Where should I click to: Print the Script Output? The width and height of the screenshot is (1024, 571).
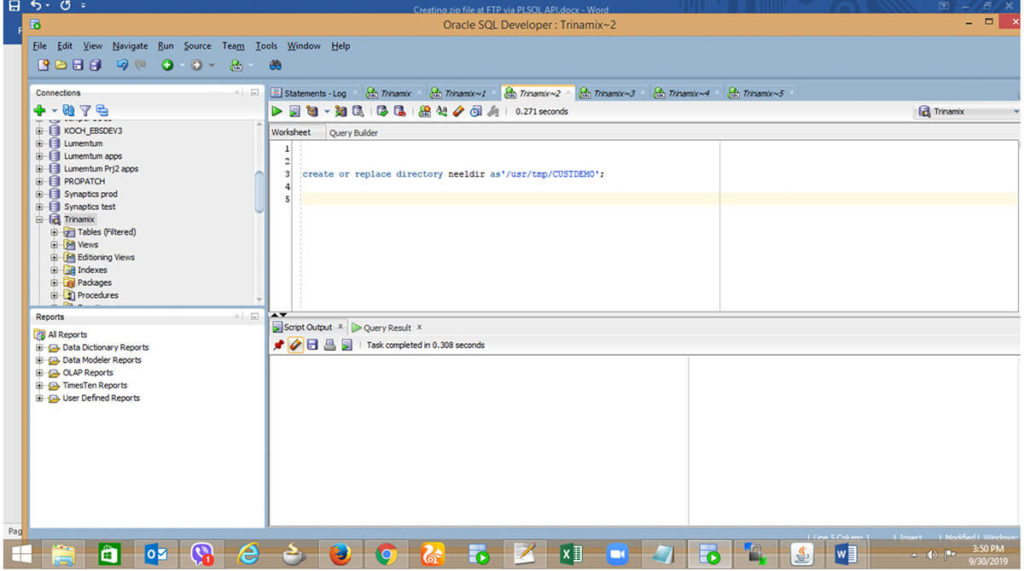(330, 345)
